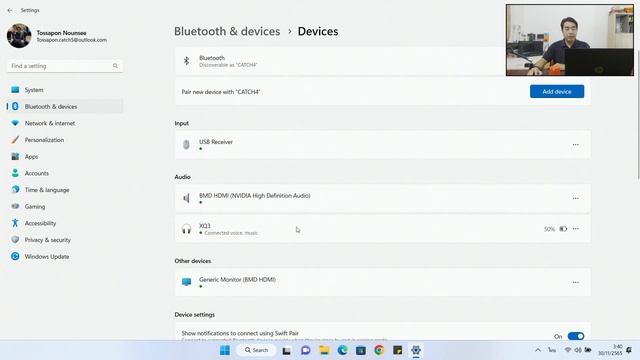The image size is (640, 360).
Task: Click the Bluetooth symbol icon in the Bluetooth row
Action: pos(186,61)
